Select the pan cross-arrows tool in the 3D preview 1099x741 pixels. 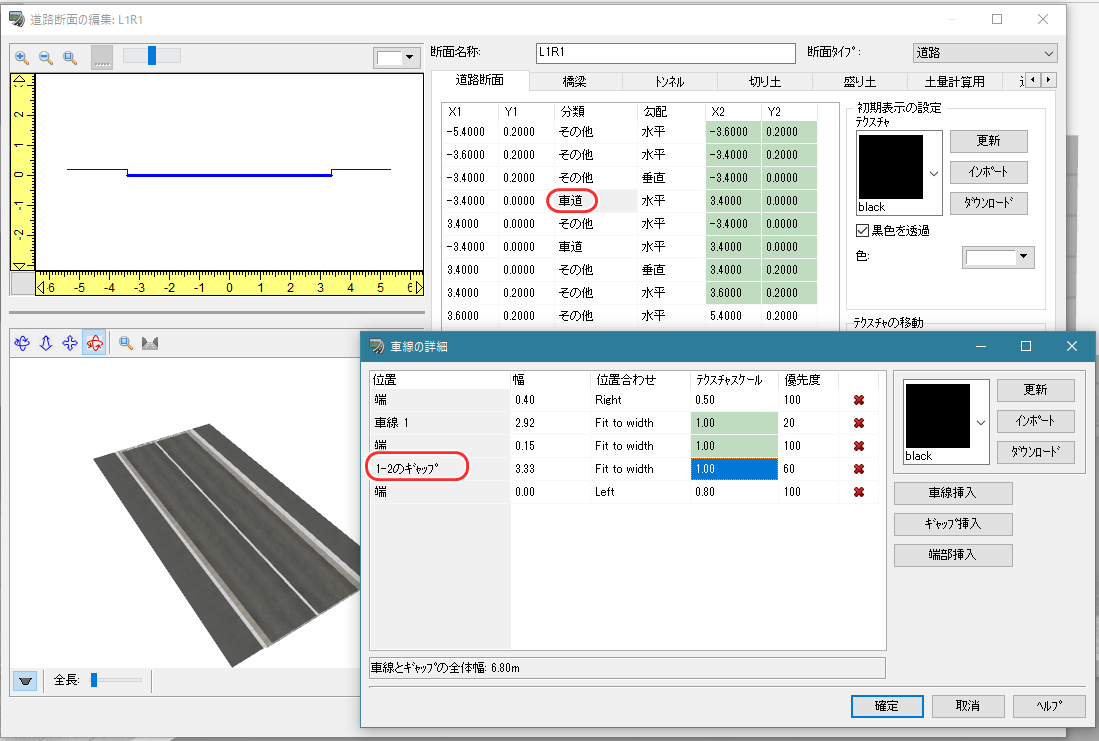pyautogui.click(x=70, y=343)
